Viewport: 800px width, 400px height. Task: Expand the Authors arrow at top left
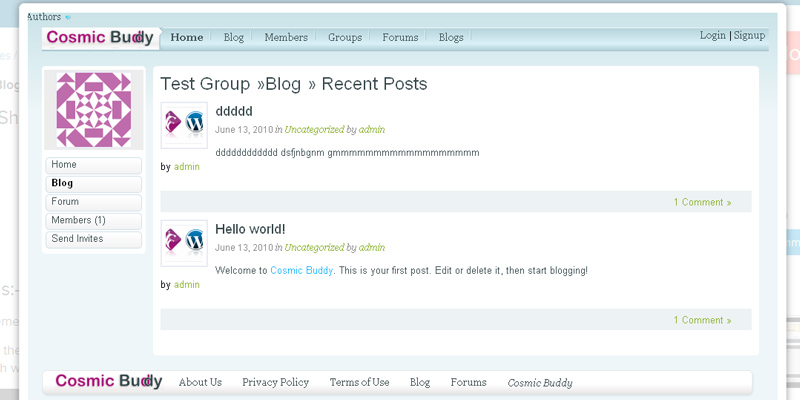(x=67, y=18)
